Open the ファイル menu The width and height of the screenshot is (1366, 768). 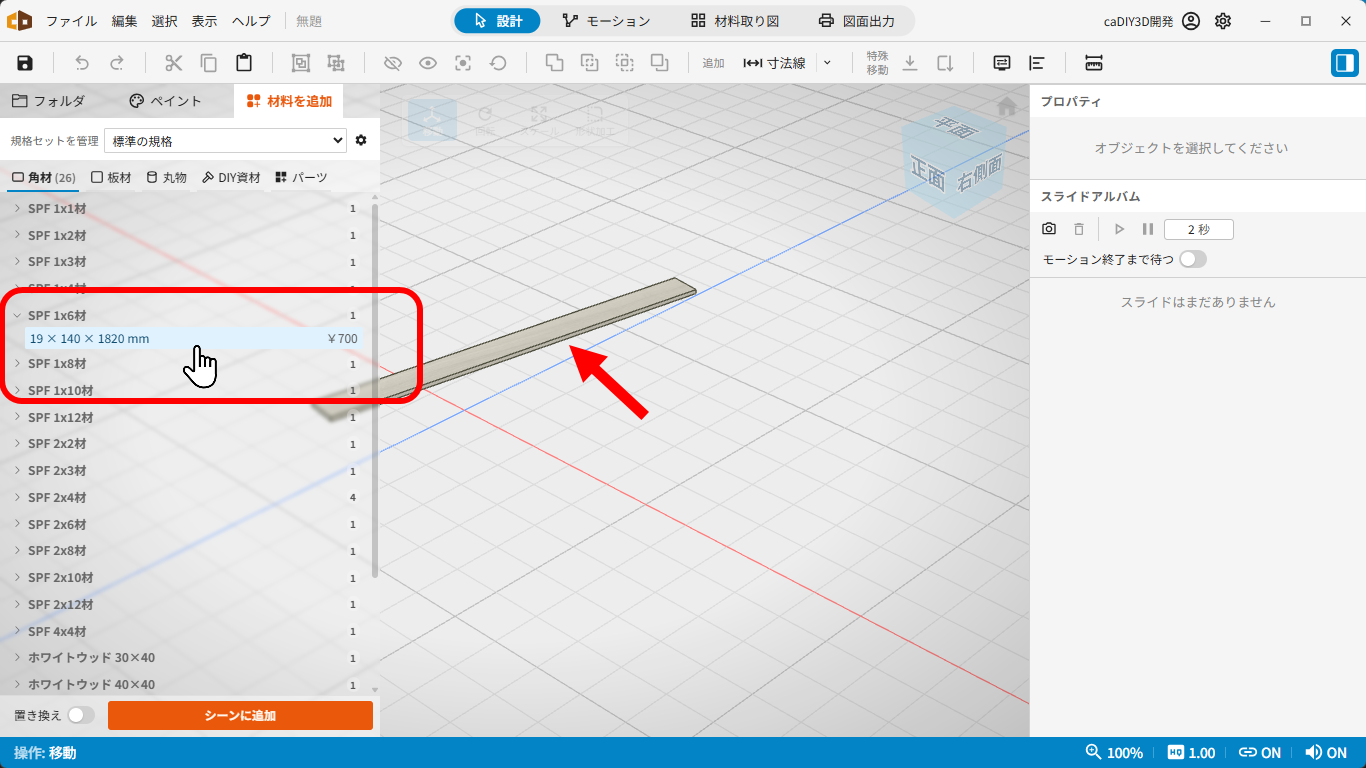pyautogui.click(x=72, y=21)
